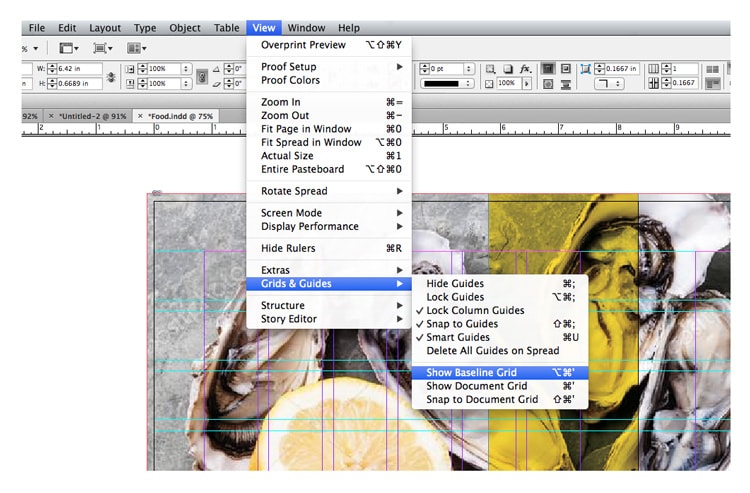Expand the Extras submenu
The height and width of the screenshot is (493, 750).
pyautogui.click(x=329, y=270)
